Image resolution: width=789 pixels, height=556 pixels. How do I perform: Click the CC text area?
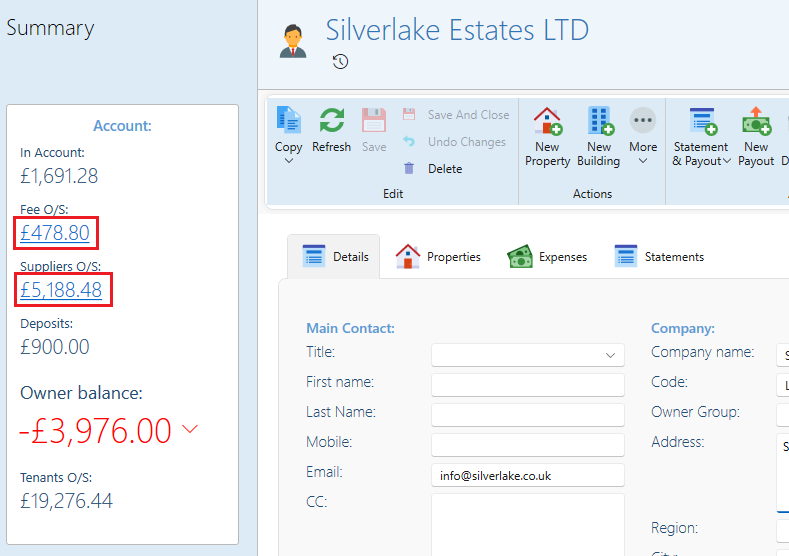[528, 524]
